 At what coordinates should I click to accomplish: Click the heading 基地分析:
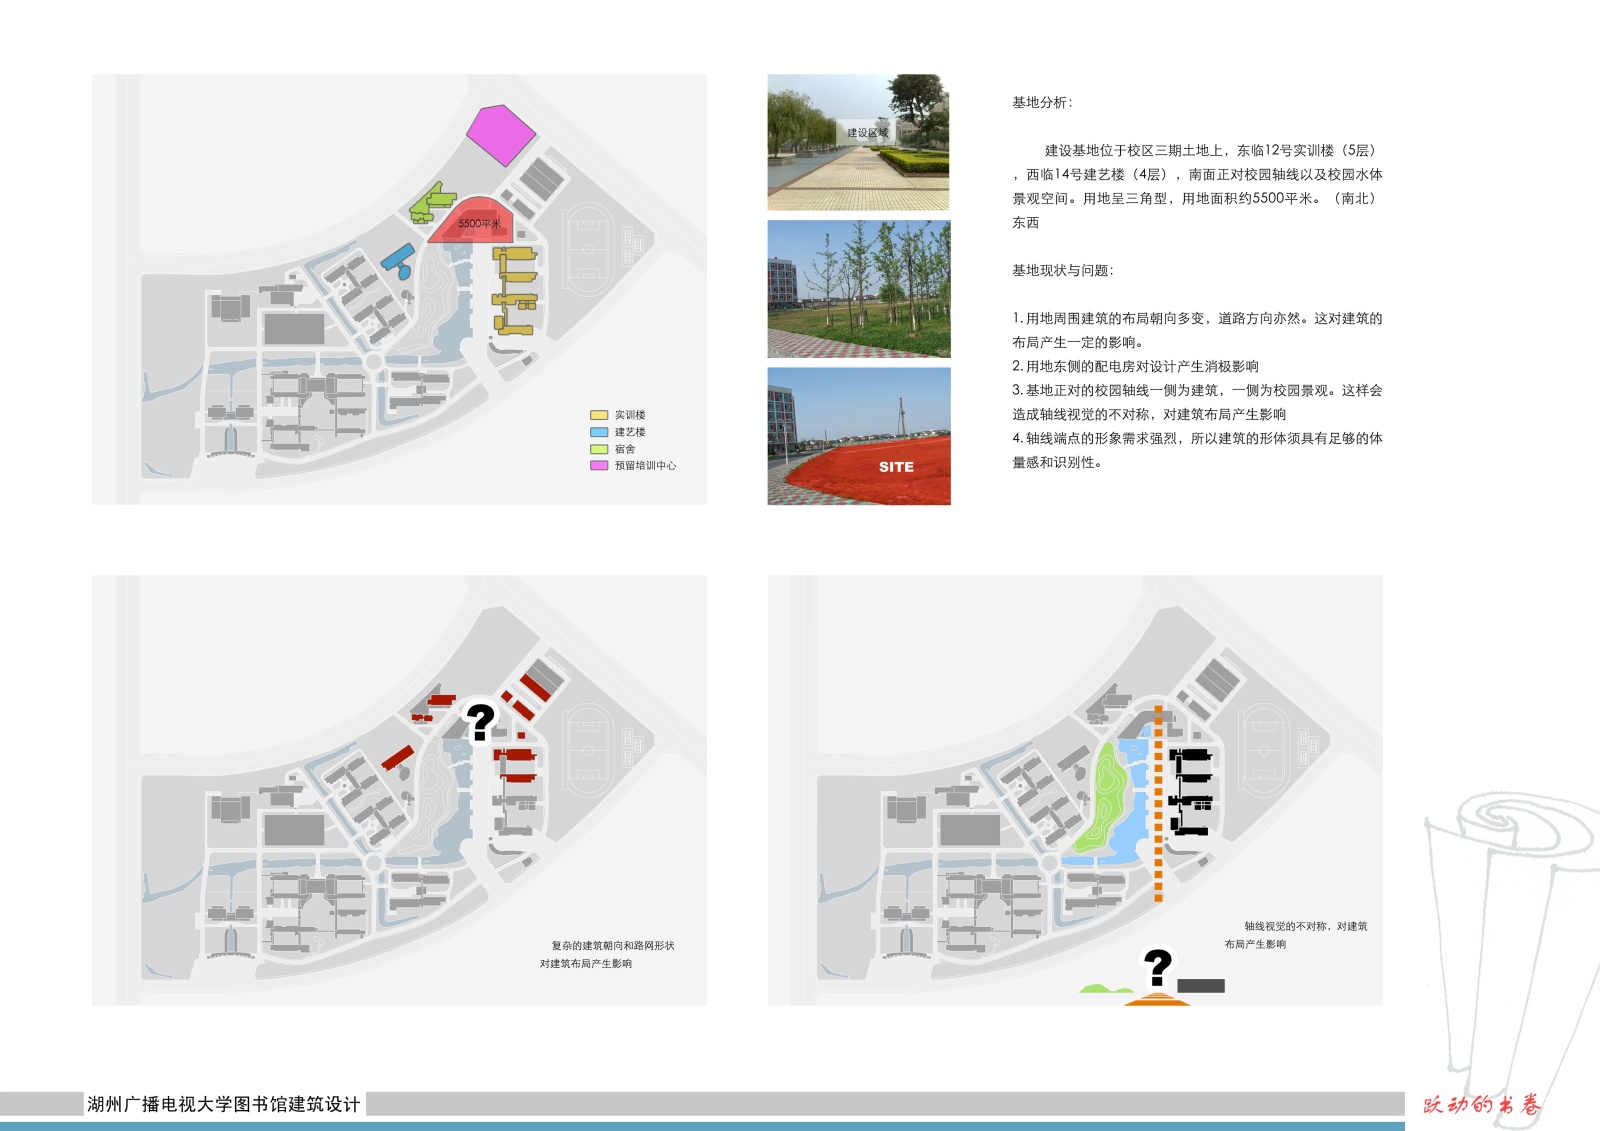1041,102
